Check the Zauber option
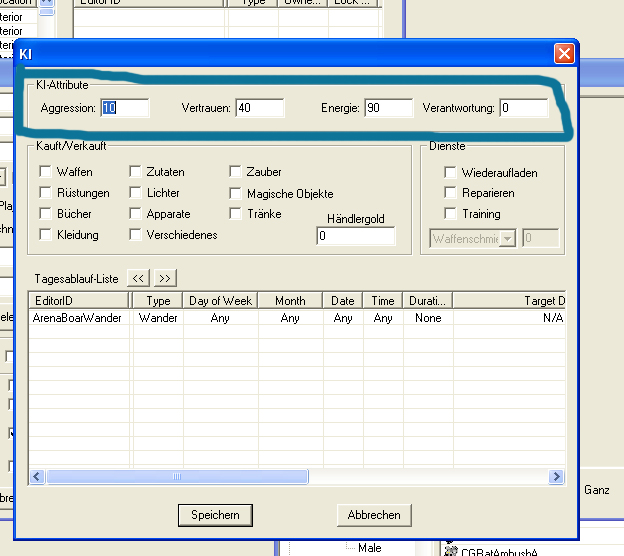This screenshot has width=624, height=556. [x=235, y=173]
